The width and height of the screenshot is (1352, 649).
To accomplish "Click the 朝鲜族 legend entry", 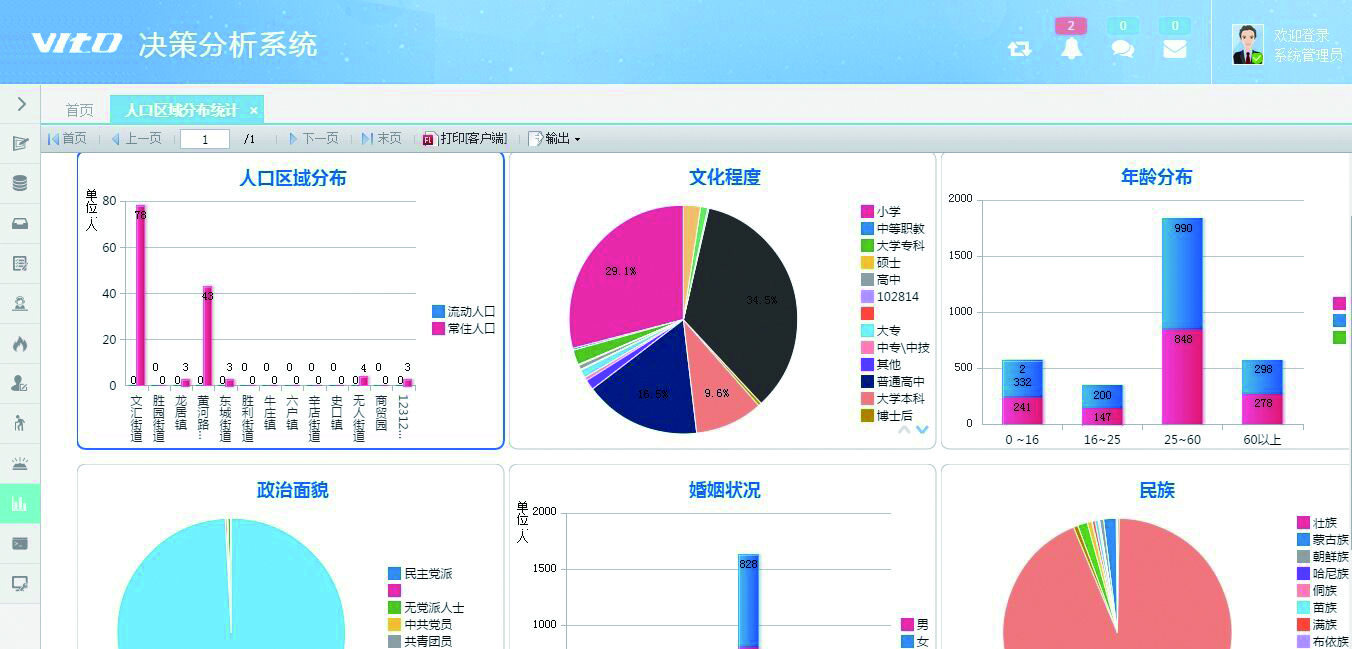I will (x=1323, y=557).
